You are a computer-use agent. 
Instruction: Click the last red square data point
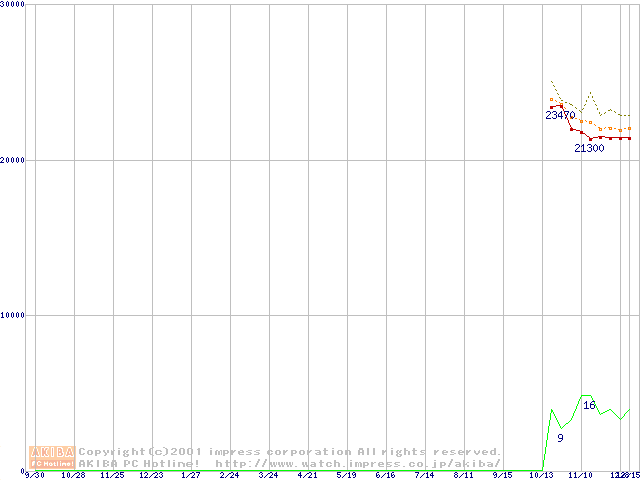[629, 138]
